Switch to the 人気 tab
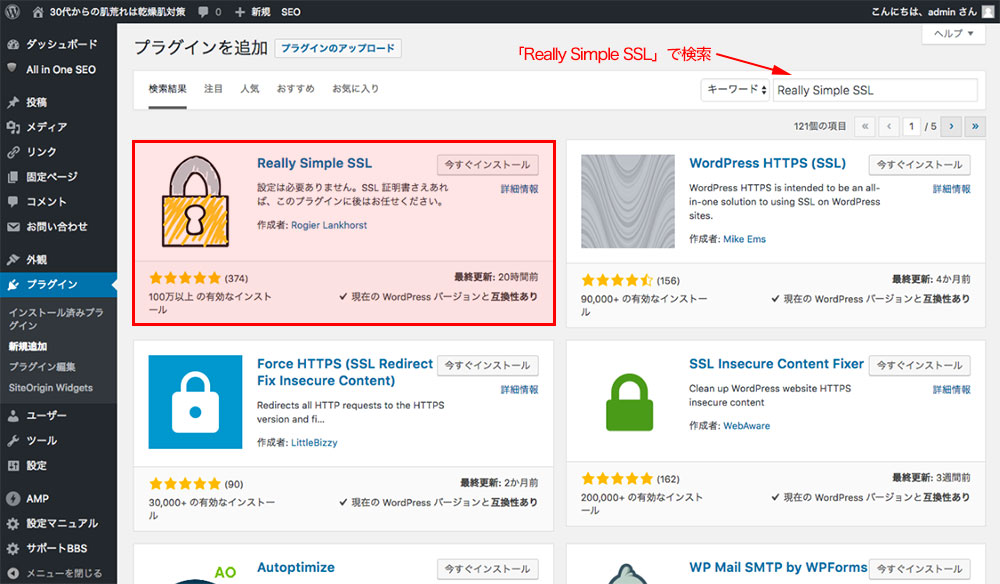1000x584 pixels. click(x=249, y=89)
